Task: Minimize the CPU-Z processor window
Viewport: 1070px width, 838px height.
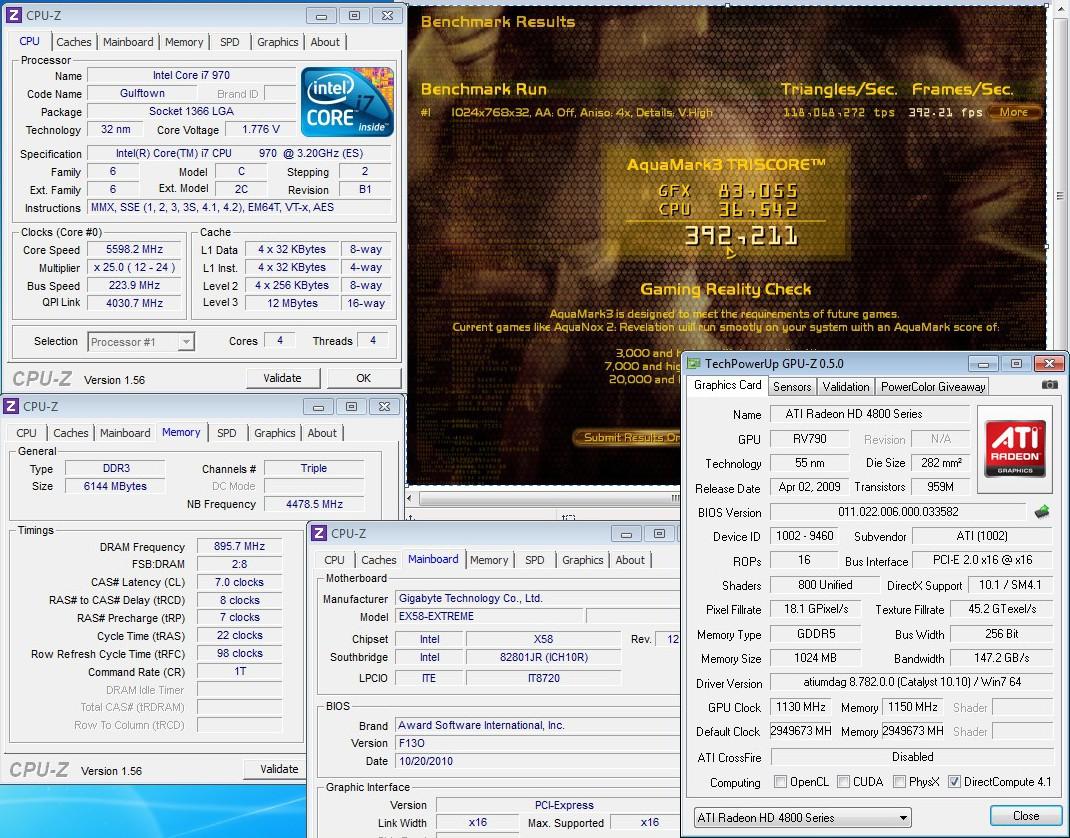Action: coord(321,15)
